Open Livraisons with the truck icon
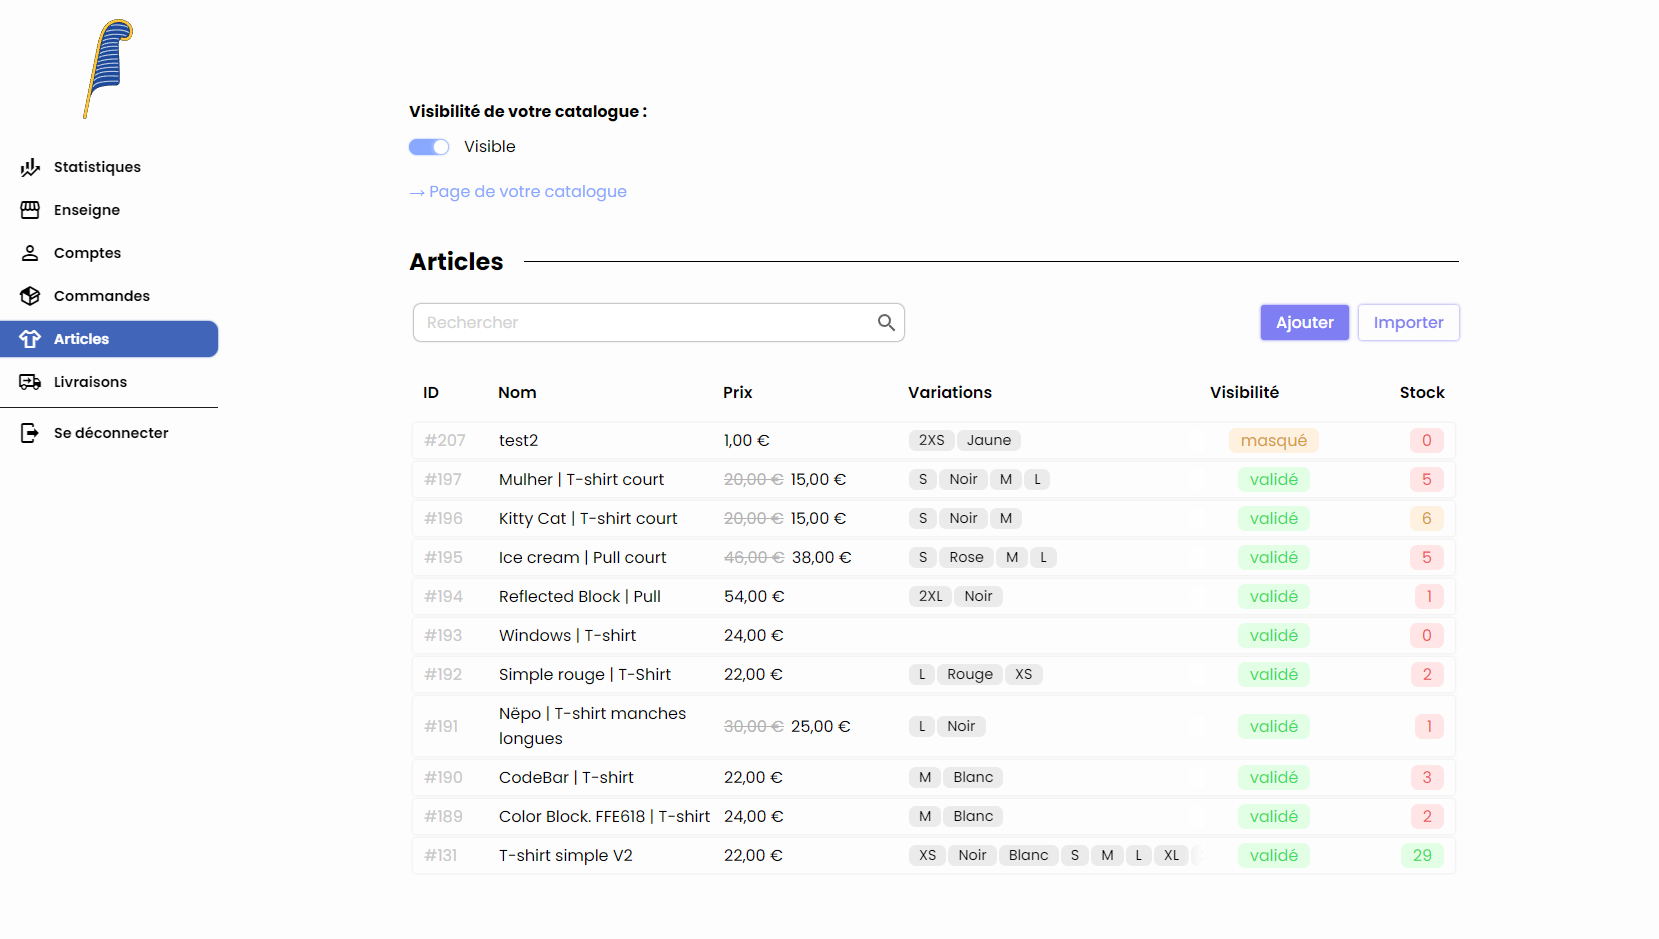Image resolution: width=1659 pixels, height=939 pixels. pyautogui.click(x=31, y=381)
